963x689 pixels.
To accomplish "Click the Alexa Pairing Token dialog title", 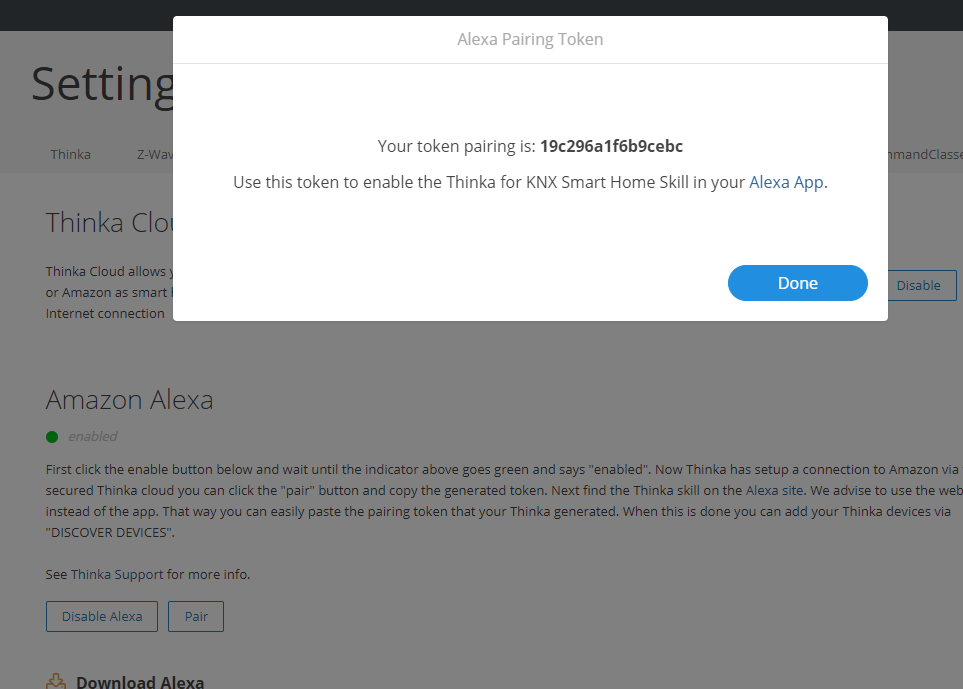I will click(530, 39).
